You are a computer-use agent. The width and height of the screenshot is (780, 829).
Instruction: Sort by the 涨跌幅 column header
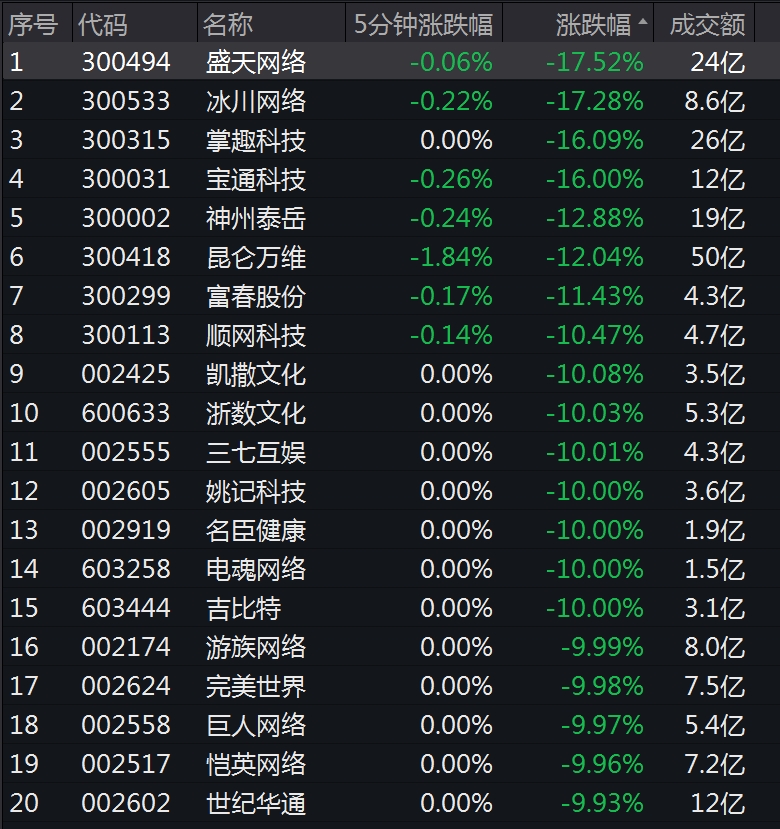coord(593,24)
